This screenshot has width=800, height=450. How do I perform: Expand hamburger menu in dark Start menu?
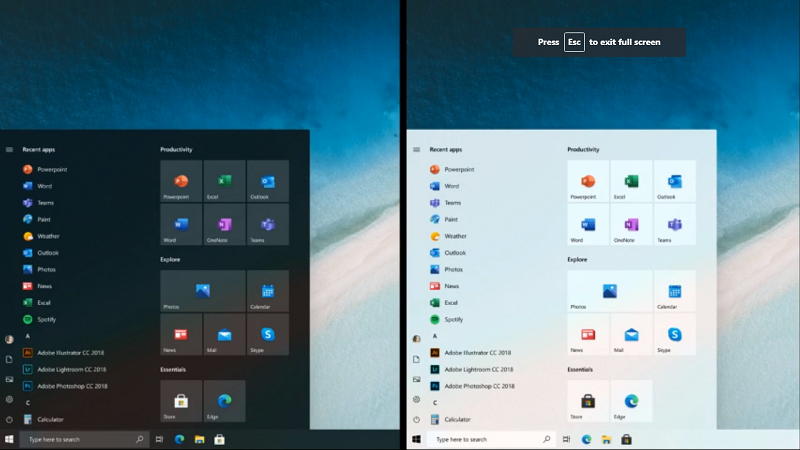point(9,149)
